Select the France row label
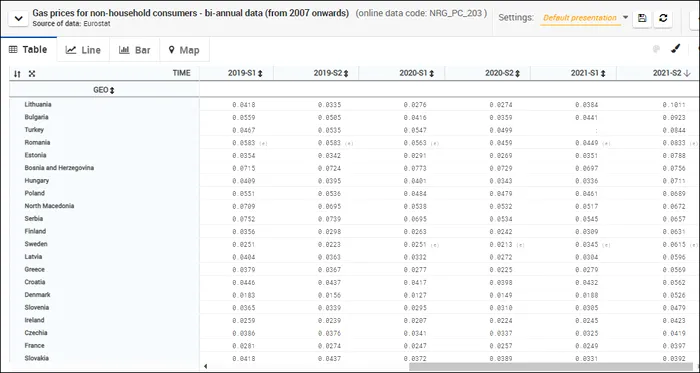Screen dimensions: 700x373 [34, 345]
